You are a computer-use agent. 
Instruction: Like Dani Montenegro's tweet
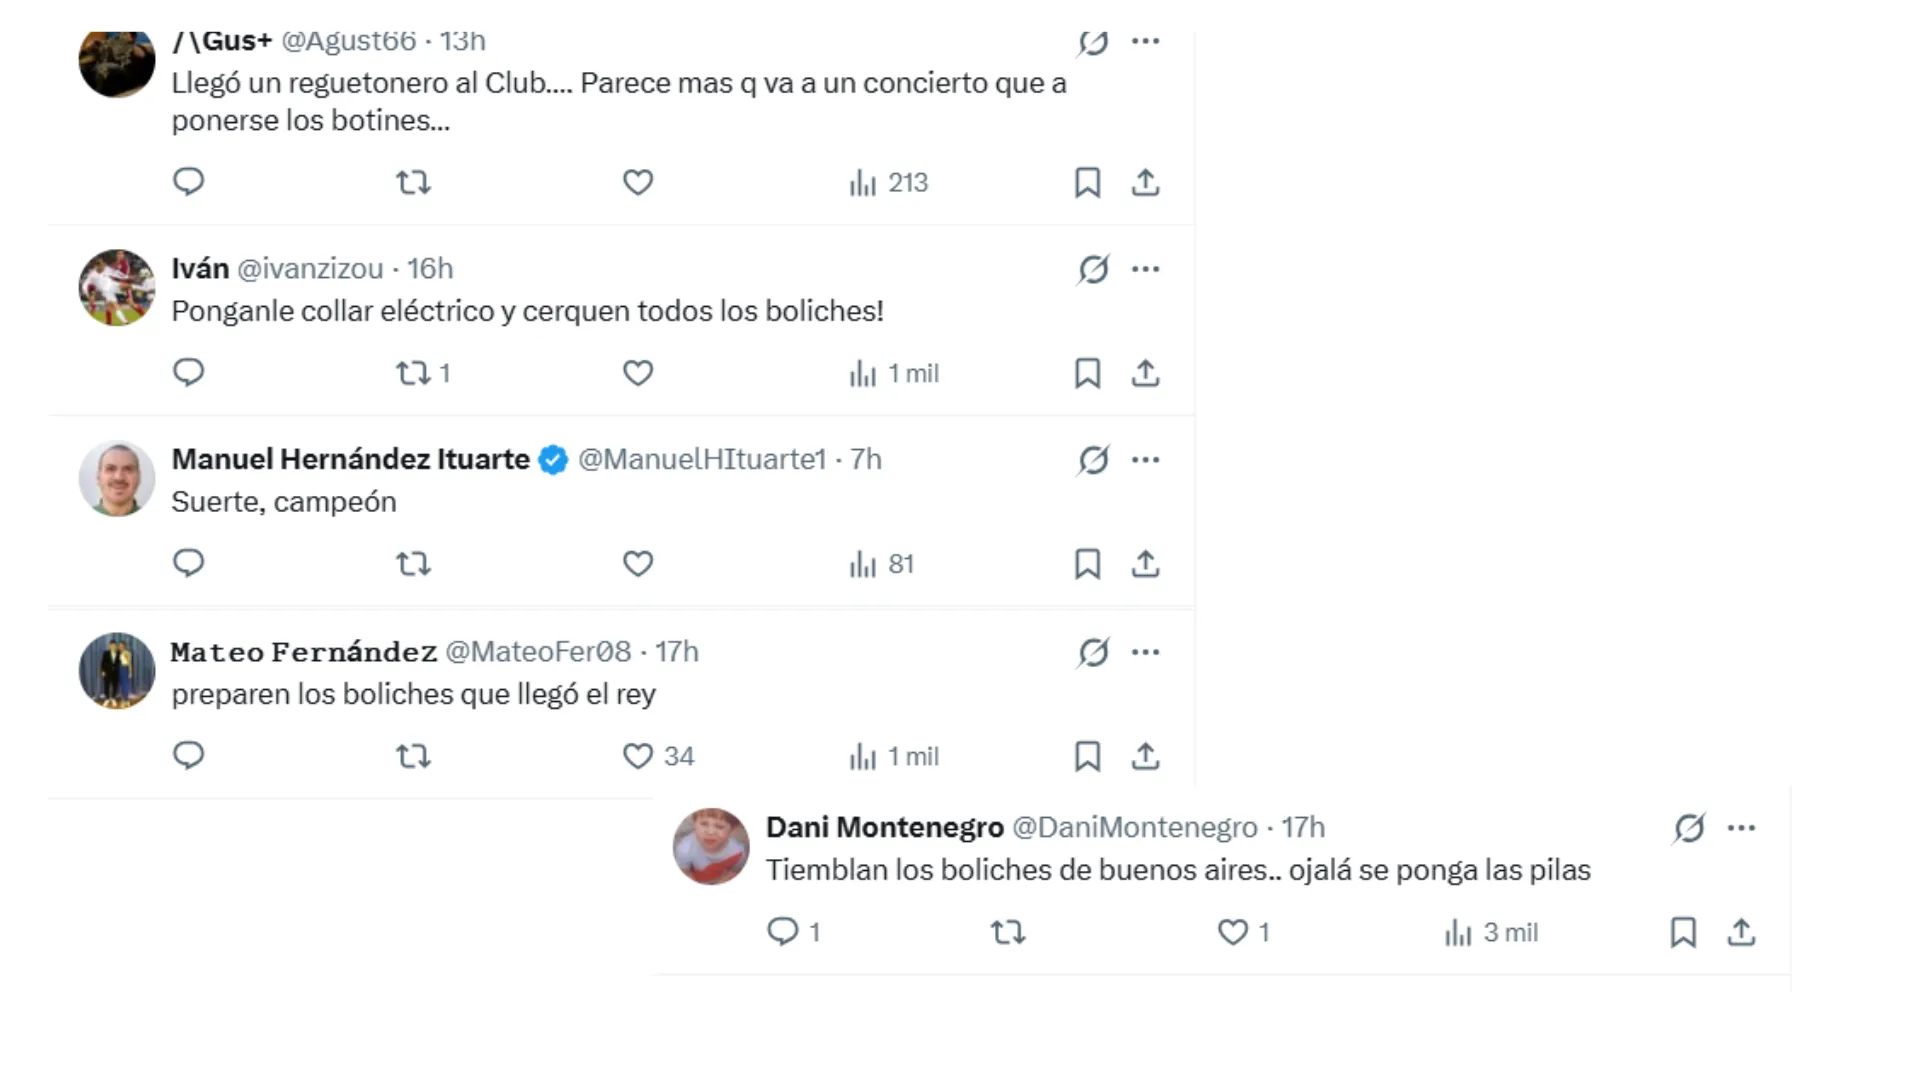coord(1231,932)
